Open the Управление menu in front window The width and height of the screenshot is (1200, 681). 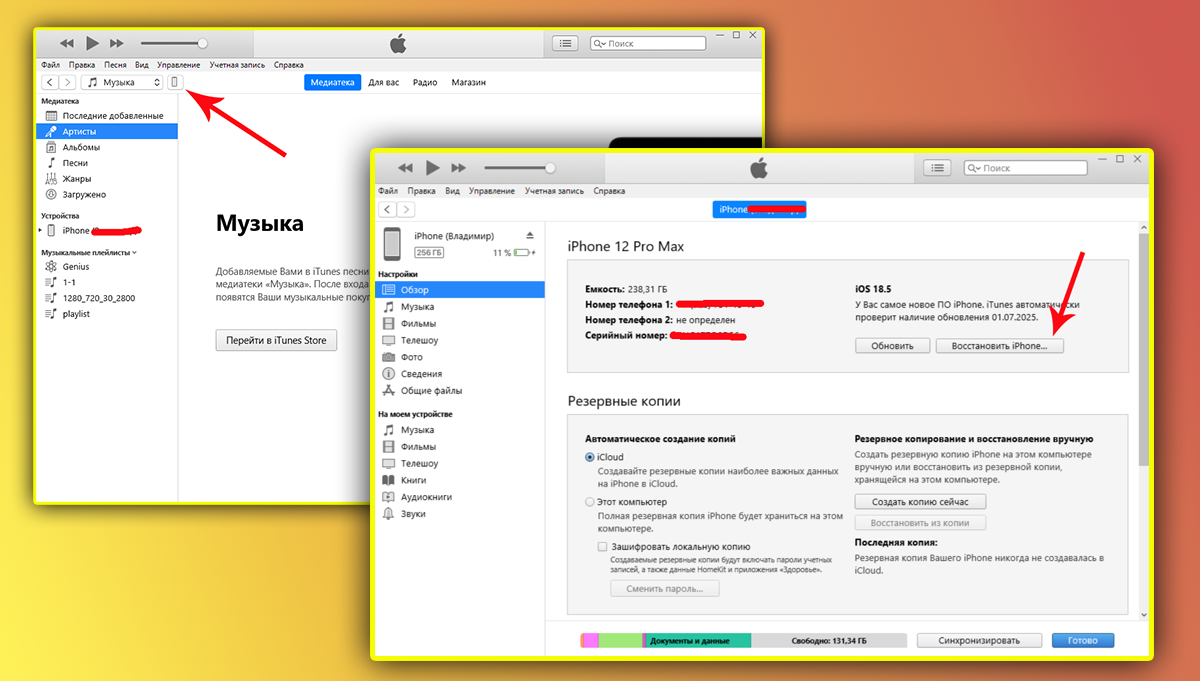coord(492,191)
